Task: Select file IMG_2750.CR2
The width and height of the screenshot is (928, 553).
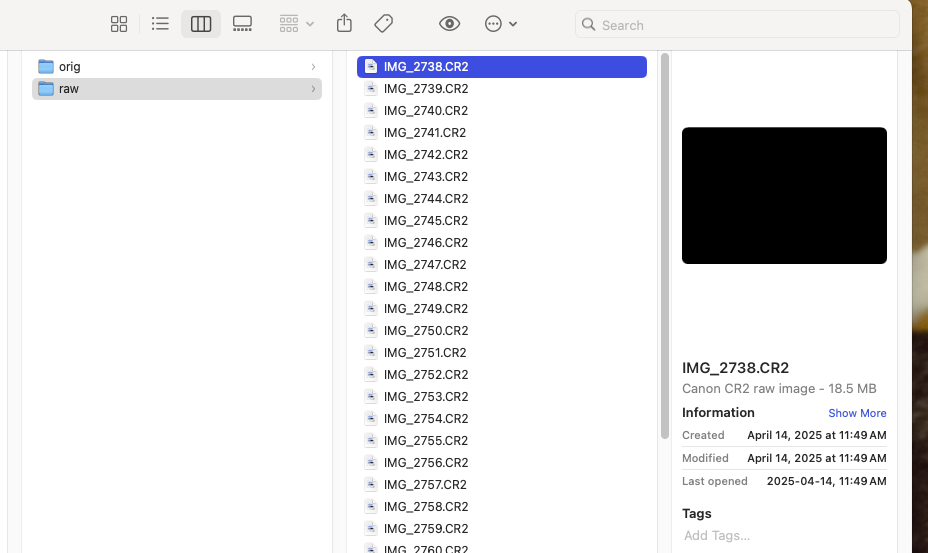Action: 501,330
